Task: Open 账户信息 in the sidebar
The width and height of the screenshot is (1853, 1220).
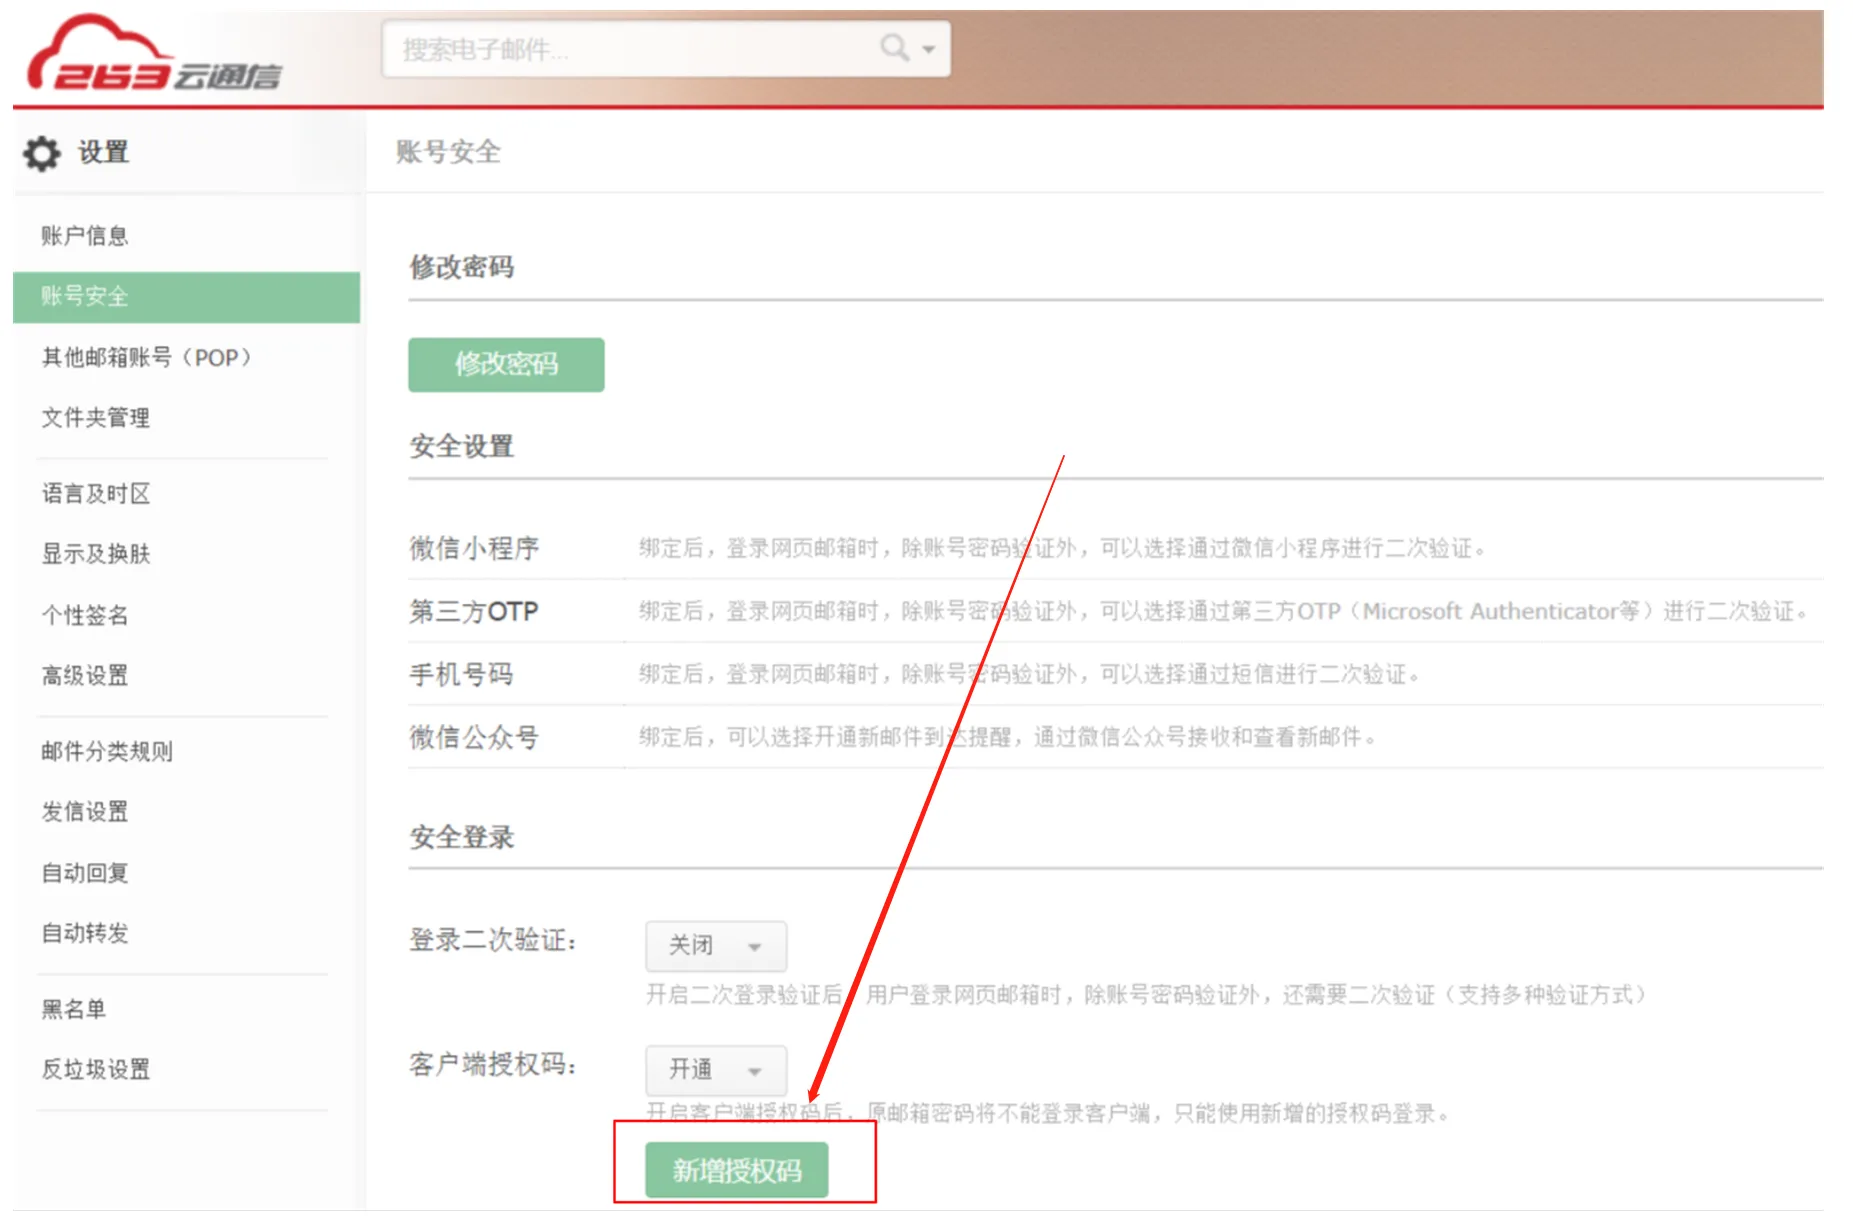Action: [85, 236]
